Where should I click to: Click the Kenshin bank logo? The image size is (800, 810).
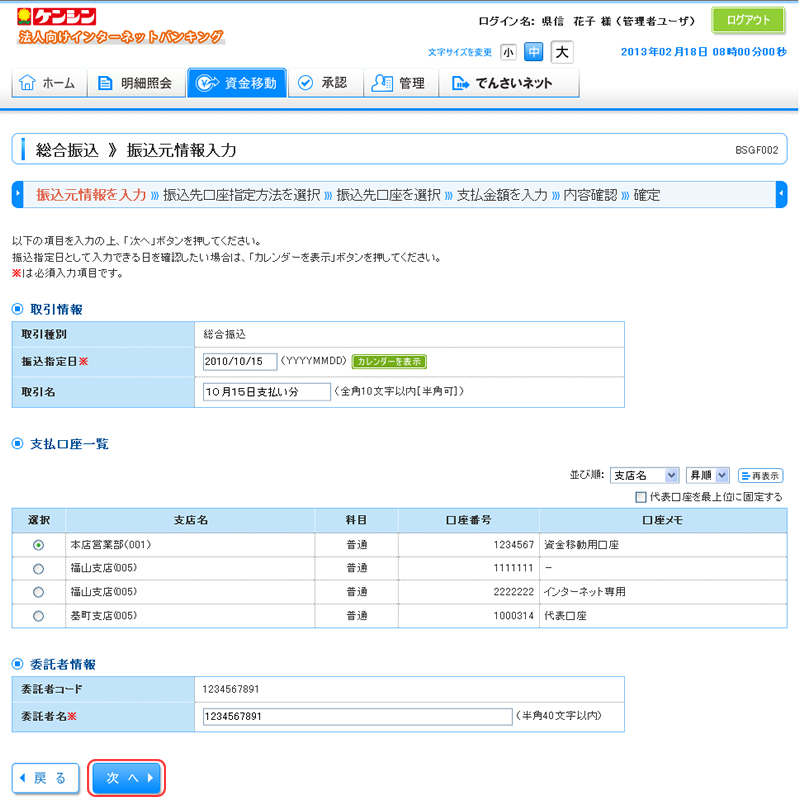tap(58, 17)
